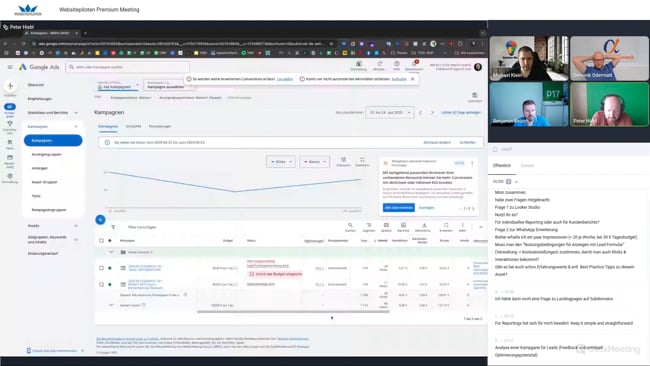Click the Speichern icon below the banner
The image size is (650, 366).
pyautogui.click(x=475, y=95)
